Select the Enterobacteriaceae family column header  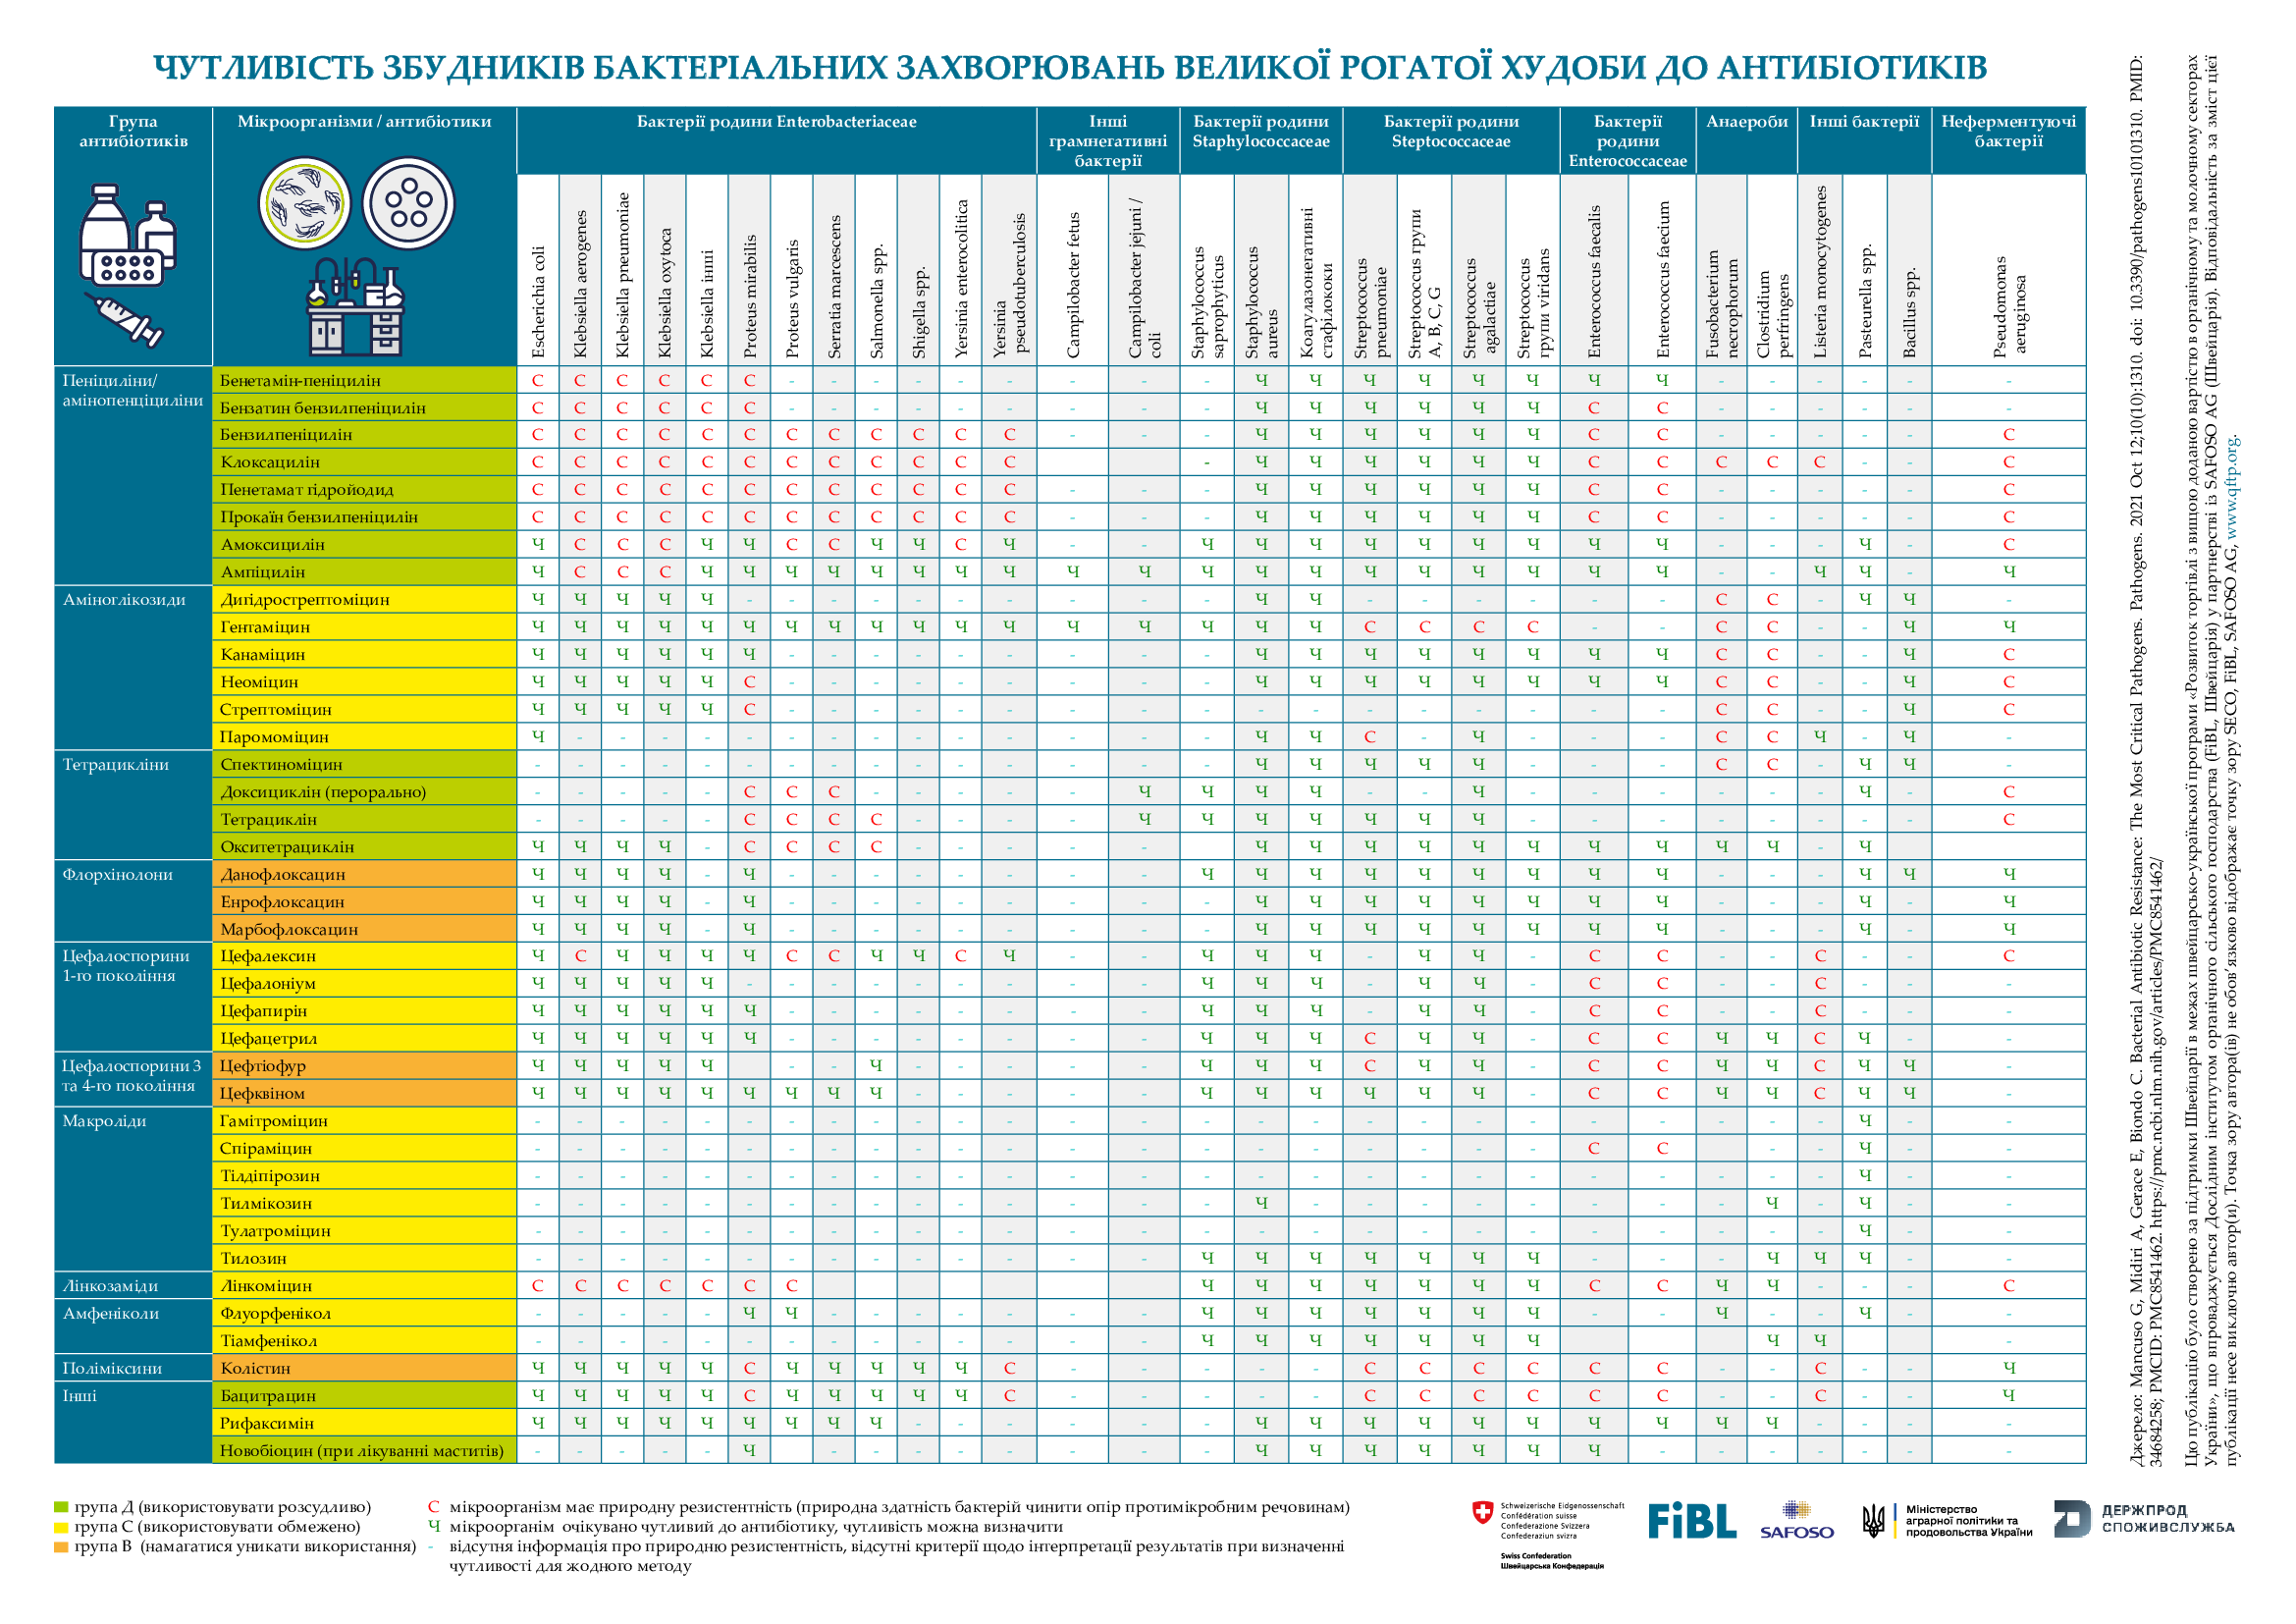pos(776,122)
